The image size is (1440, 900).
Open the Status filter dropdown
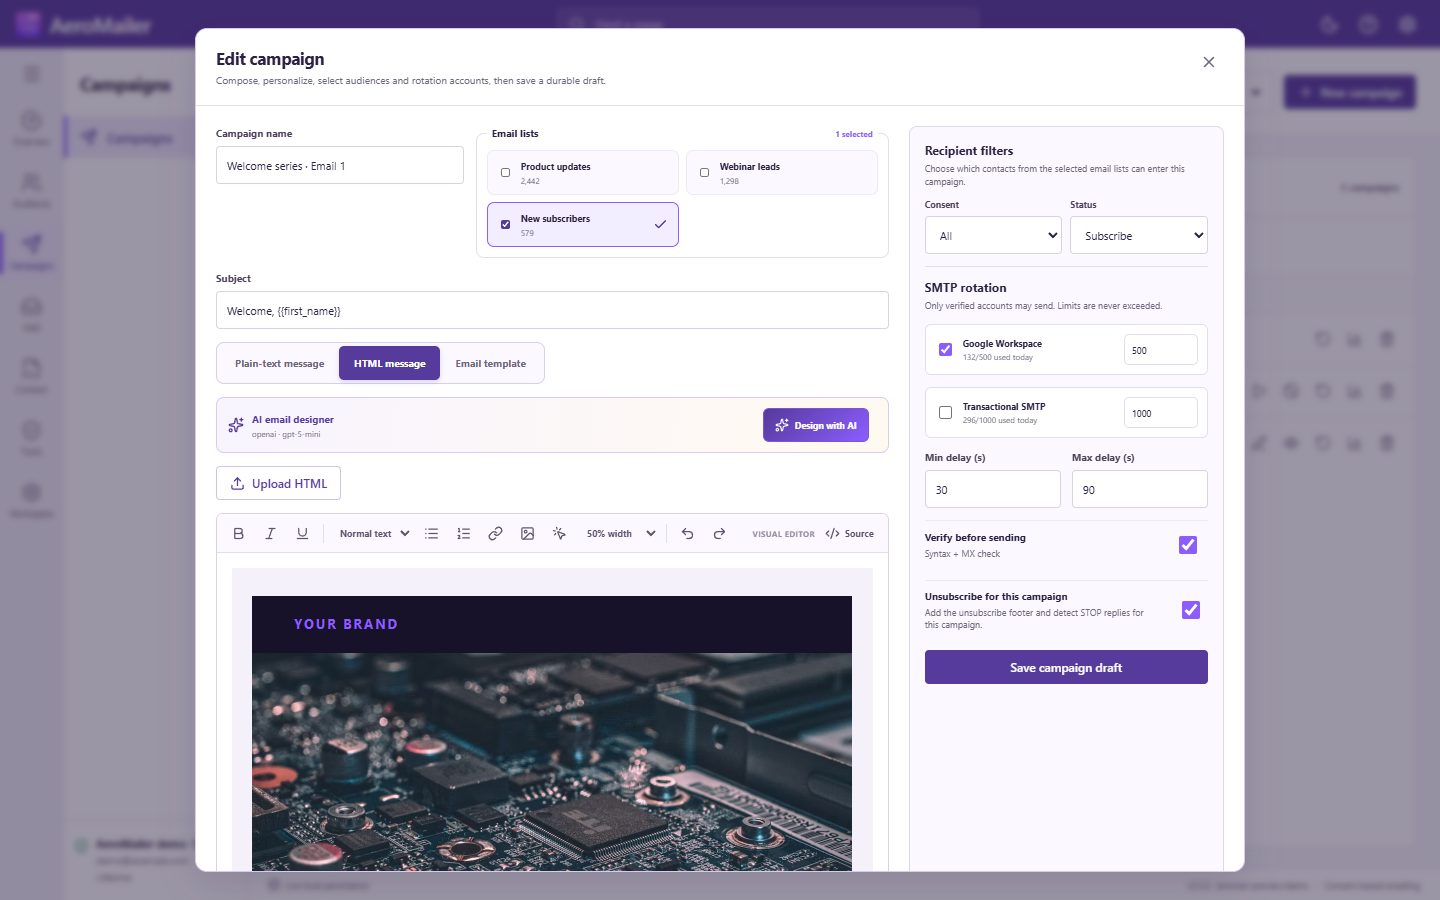click(x=1139, y=235)
